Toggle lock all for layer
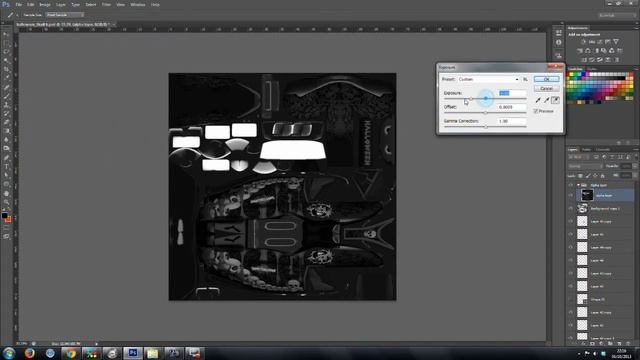Viewport: 640px width, 360px height. 602,176
